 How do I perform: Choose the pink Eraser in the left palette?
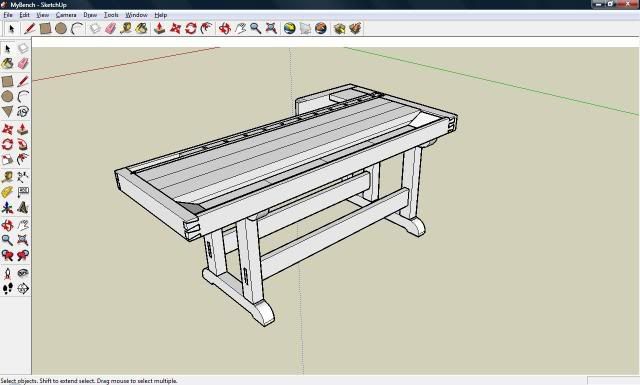[23, 64]
